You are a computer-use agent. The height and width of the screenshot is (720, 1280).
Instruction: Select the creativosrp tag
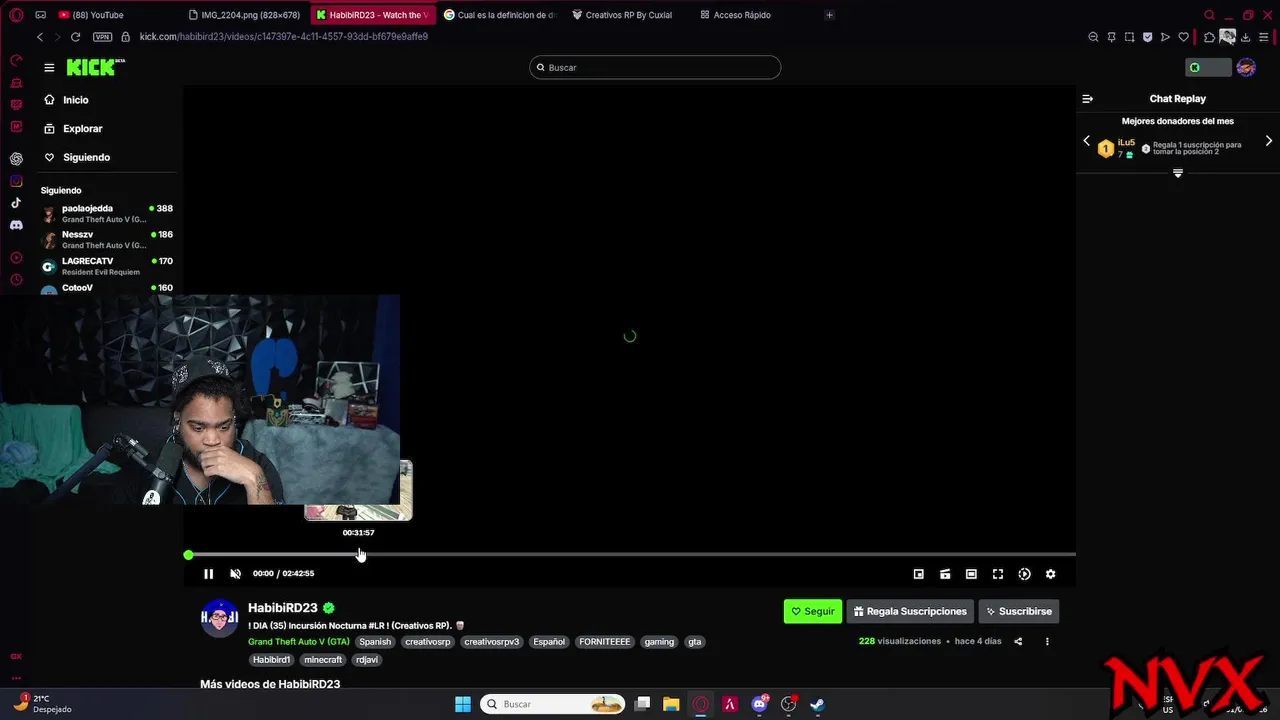[428, 642]
